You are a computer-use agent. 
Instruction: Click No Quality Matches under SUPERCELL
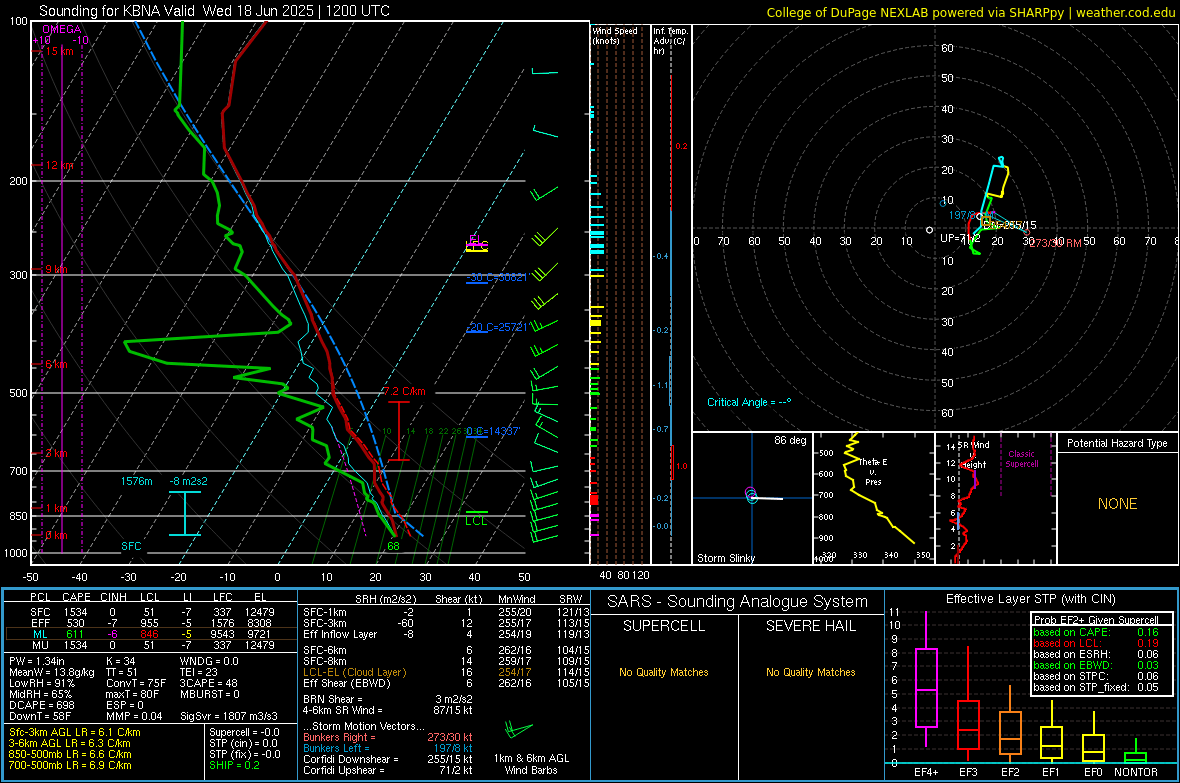tap(664, 672)
